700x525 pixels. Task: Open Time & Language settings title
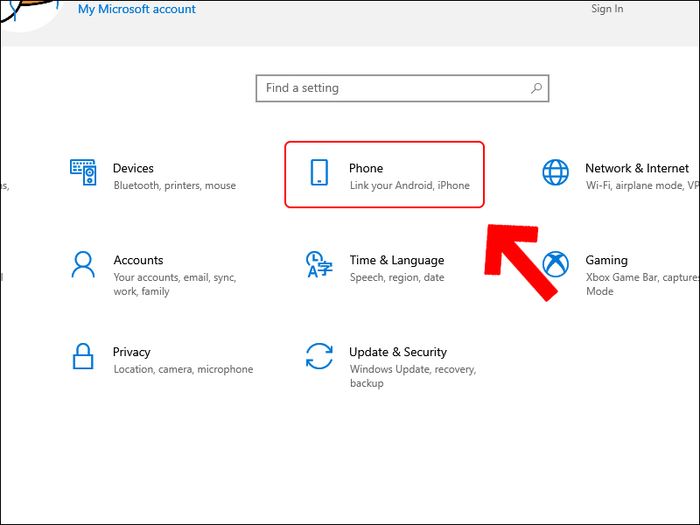pos(397,260)
